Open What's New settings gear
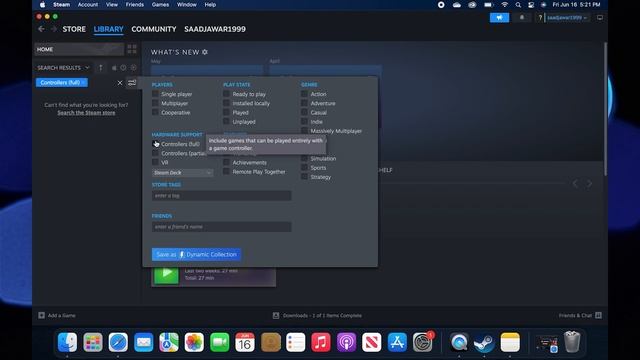 (x=205, y=52)
